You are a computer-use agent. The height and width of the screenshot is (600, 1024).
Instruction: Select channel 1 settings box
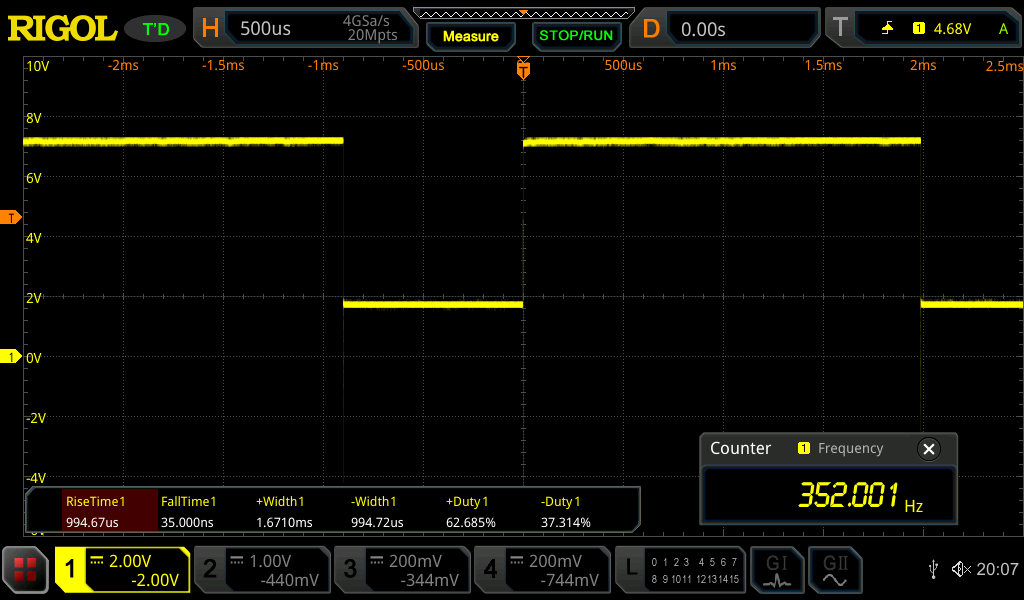coord(123,570)
